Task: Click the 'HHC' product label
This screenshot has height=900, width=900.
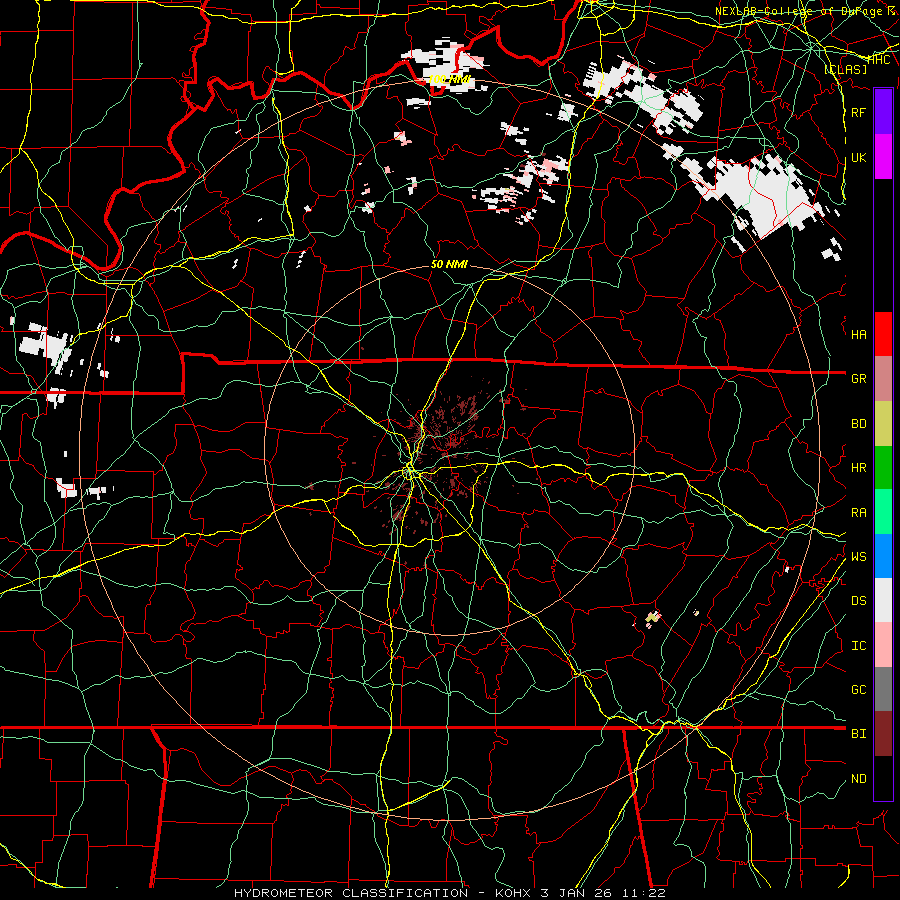Action: 879,60
